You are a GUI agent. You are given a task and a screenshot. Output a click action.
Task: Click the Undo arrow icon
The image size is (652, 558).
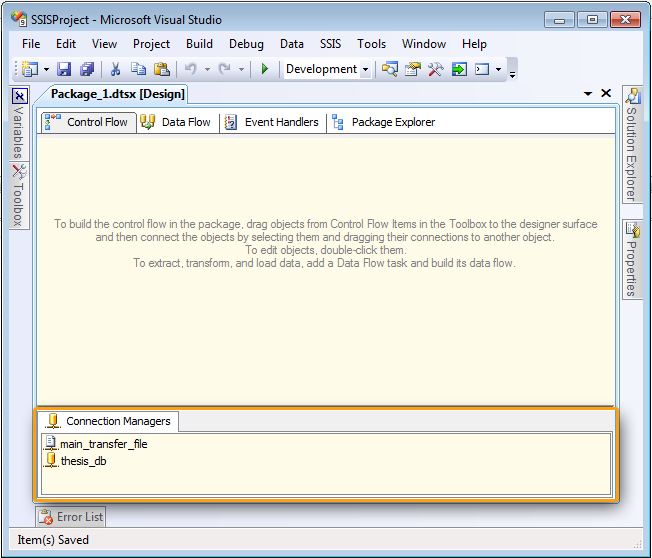(x=191, y=69)
